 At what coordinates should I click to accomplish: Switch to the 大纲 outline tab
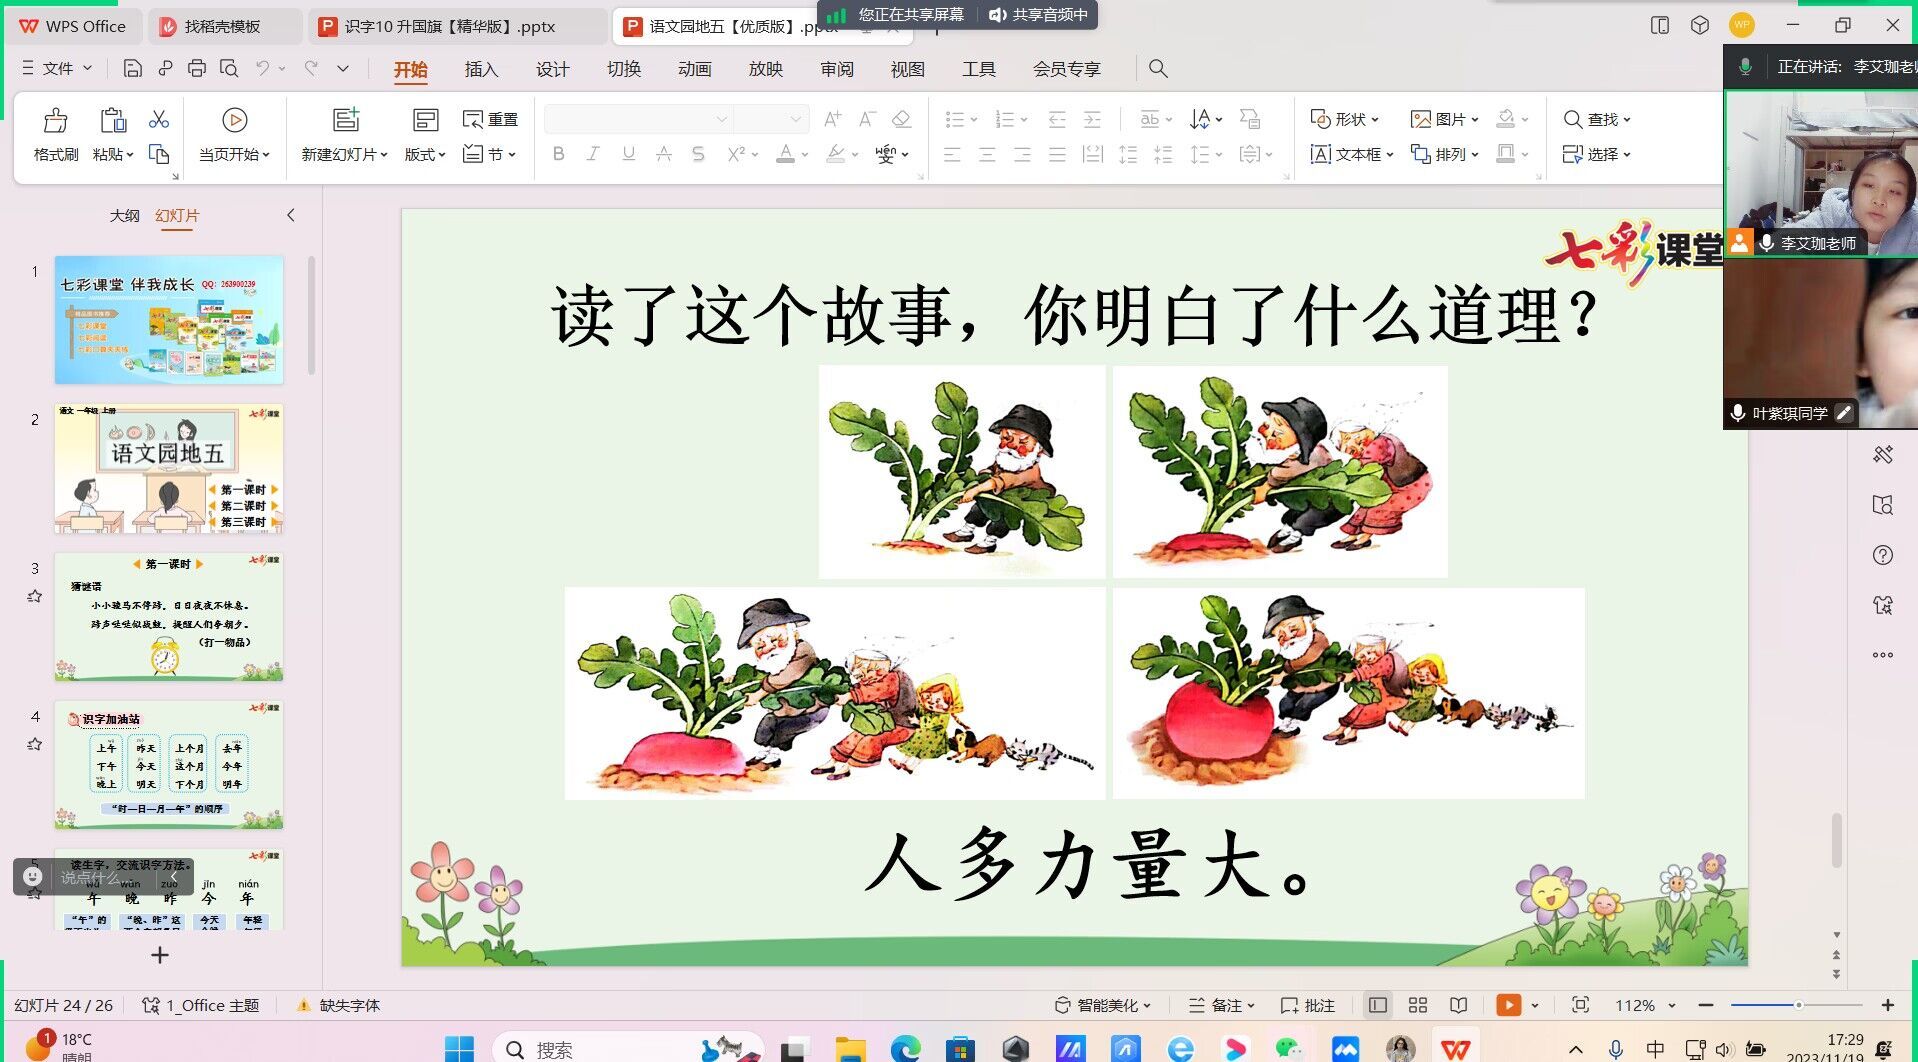click(124, 215)
